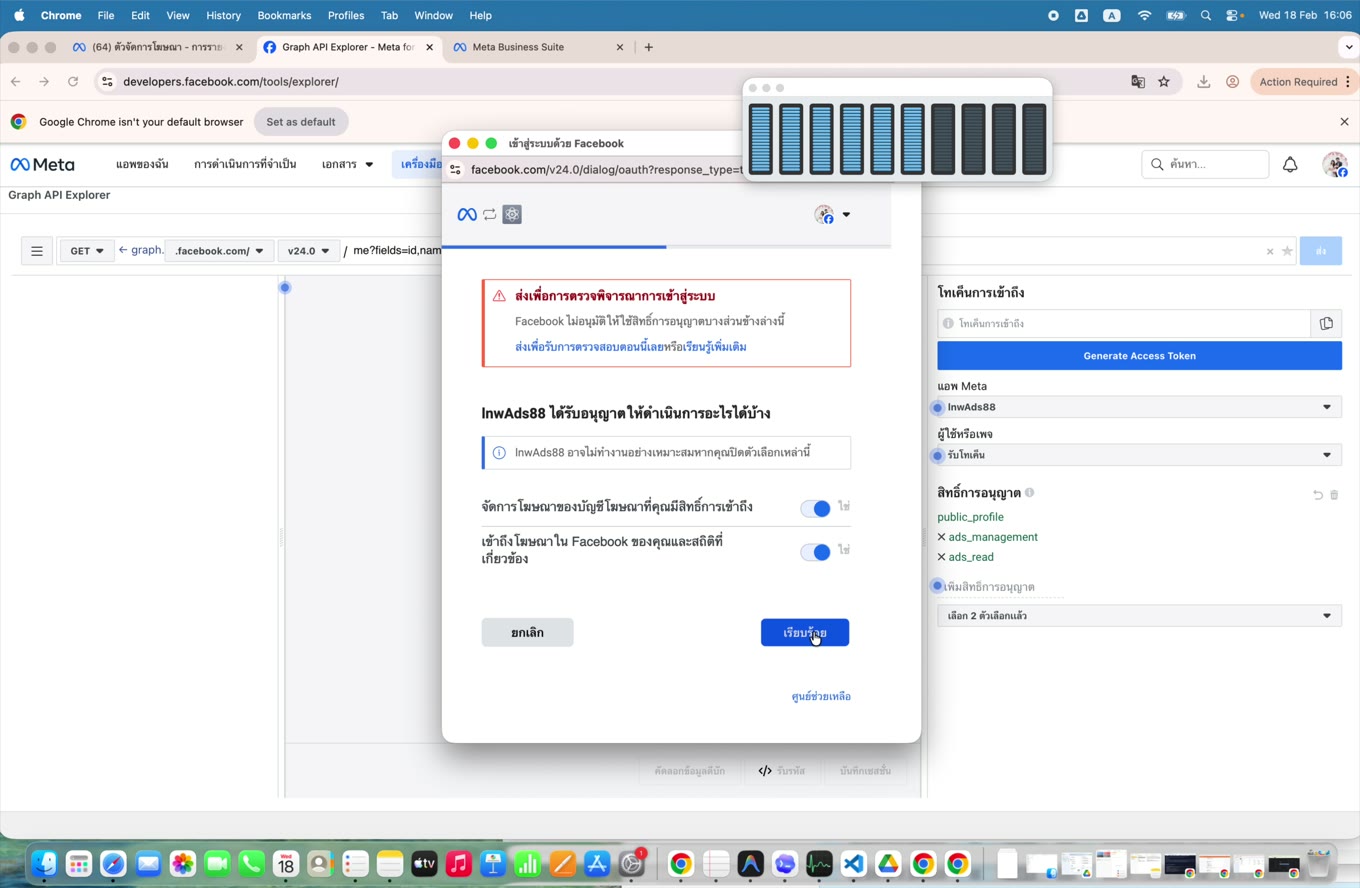Expand the เอกสาร menu in Meta header
Screen dimensions: 1360x888
pyautogui.click(x=347, y=164)
